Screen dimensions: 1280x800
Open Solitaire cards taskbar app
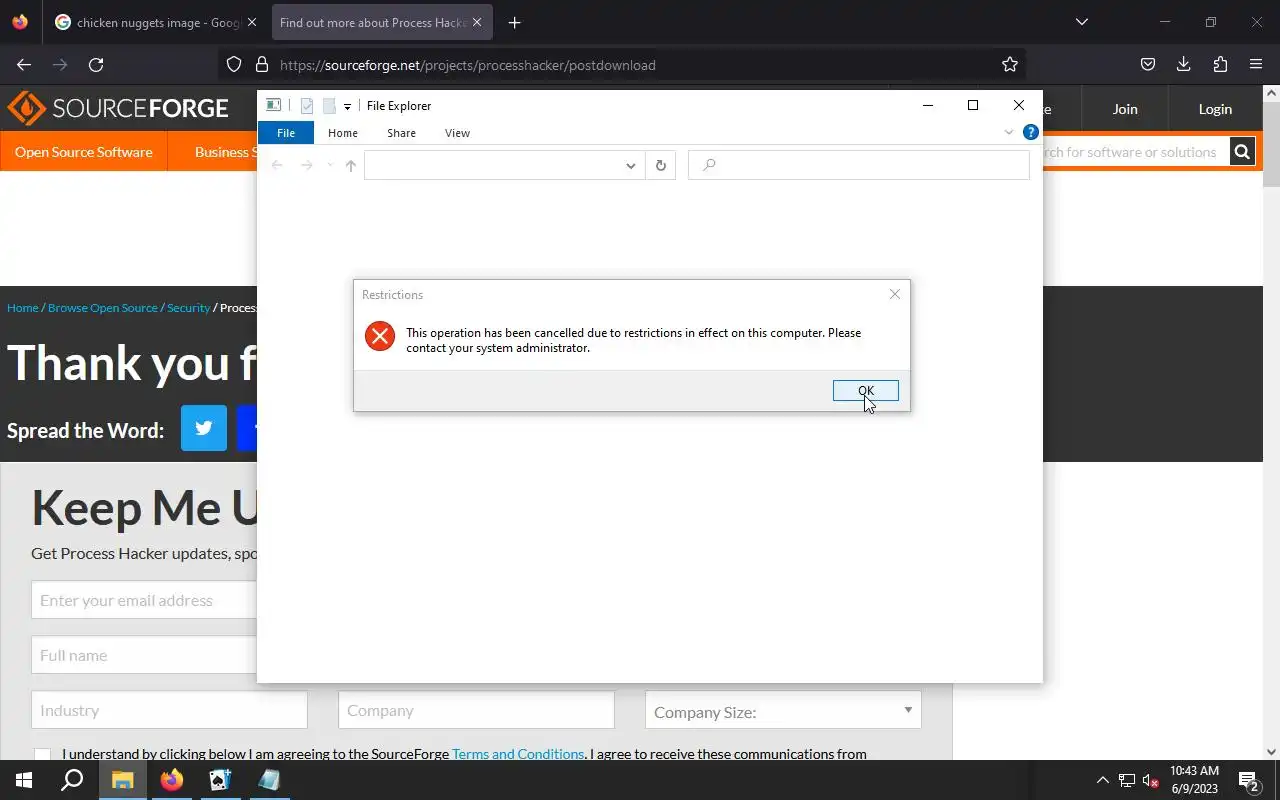click(x=220, y=780)
